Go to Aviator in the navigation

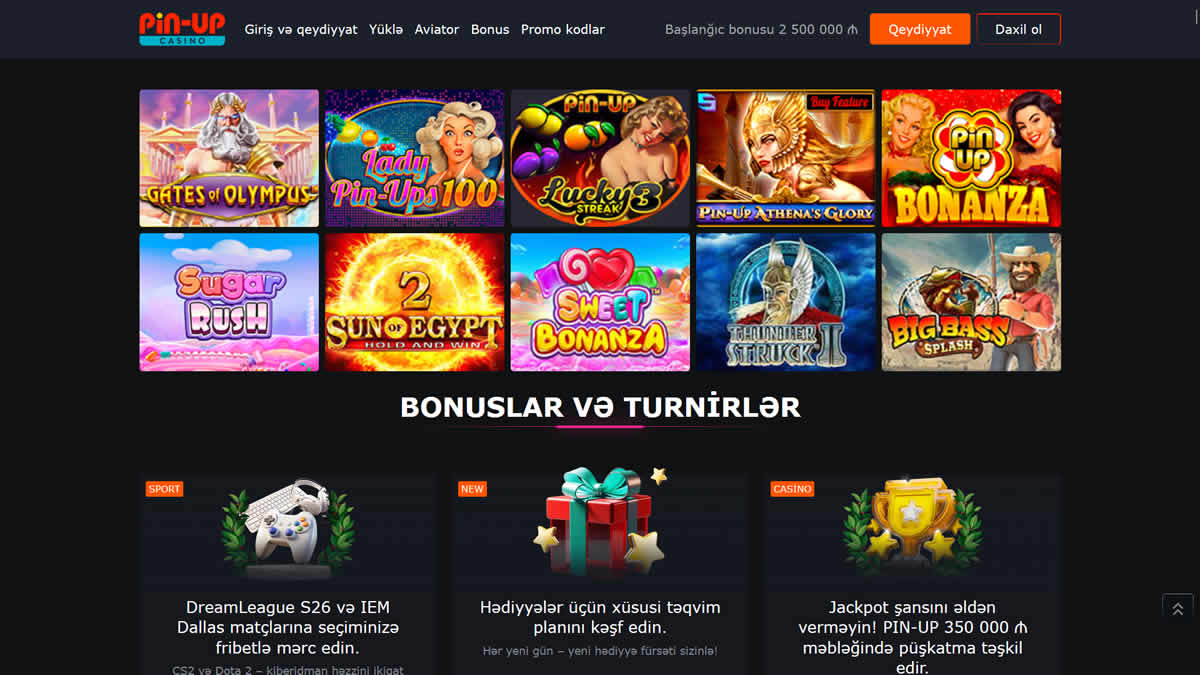point(437,30)
